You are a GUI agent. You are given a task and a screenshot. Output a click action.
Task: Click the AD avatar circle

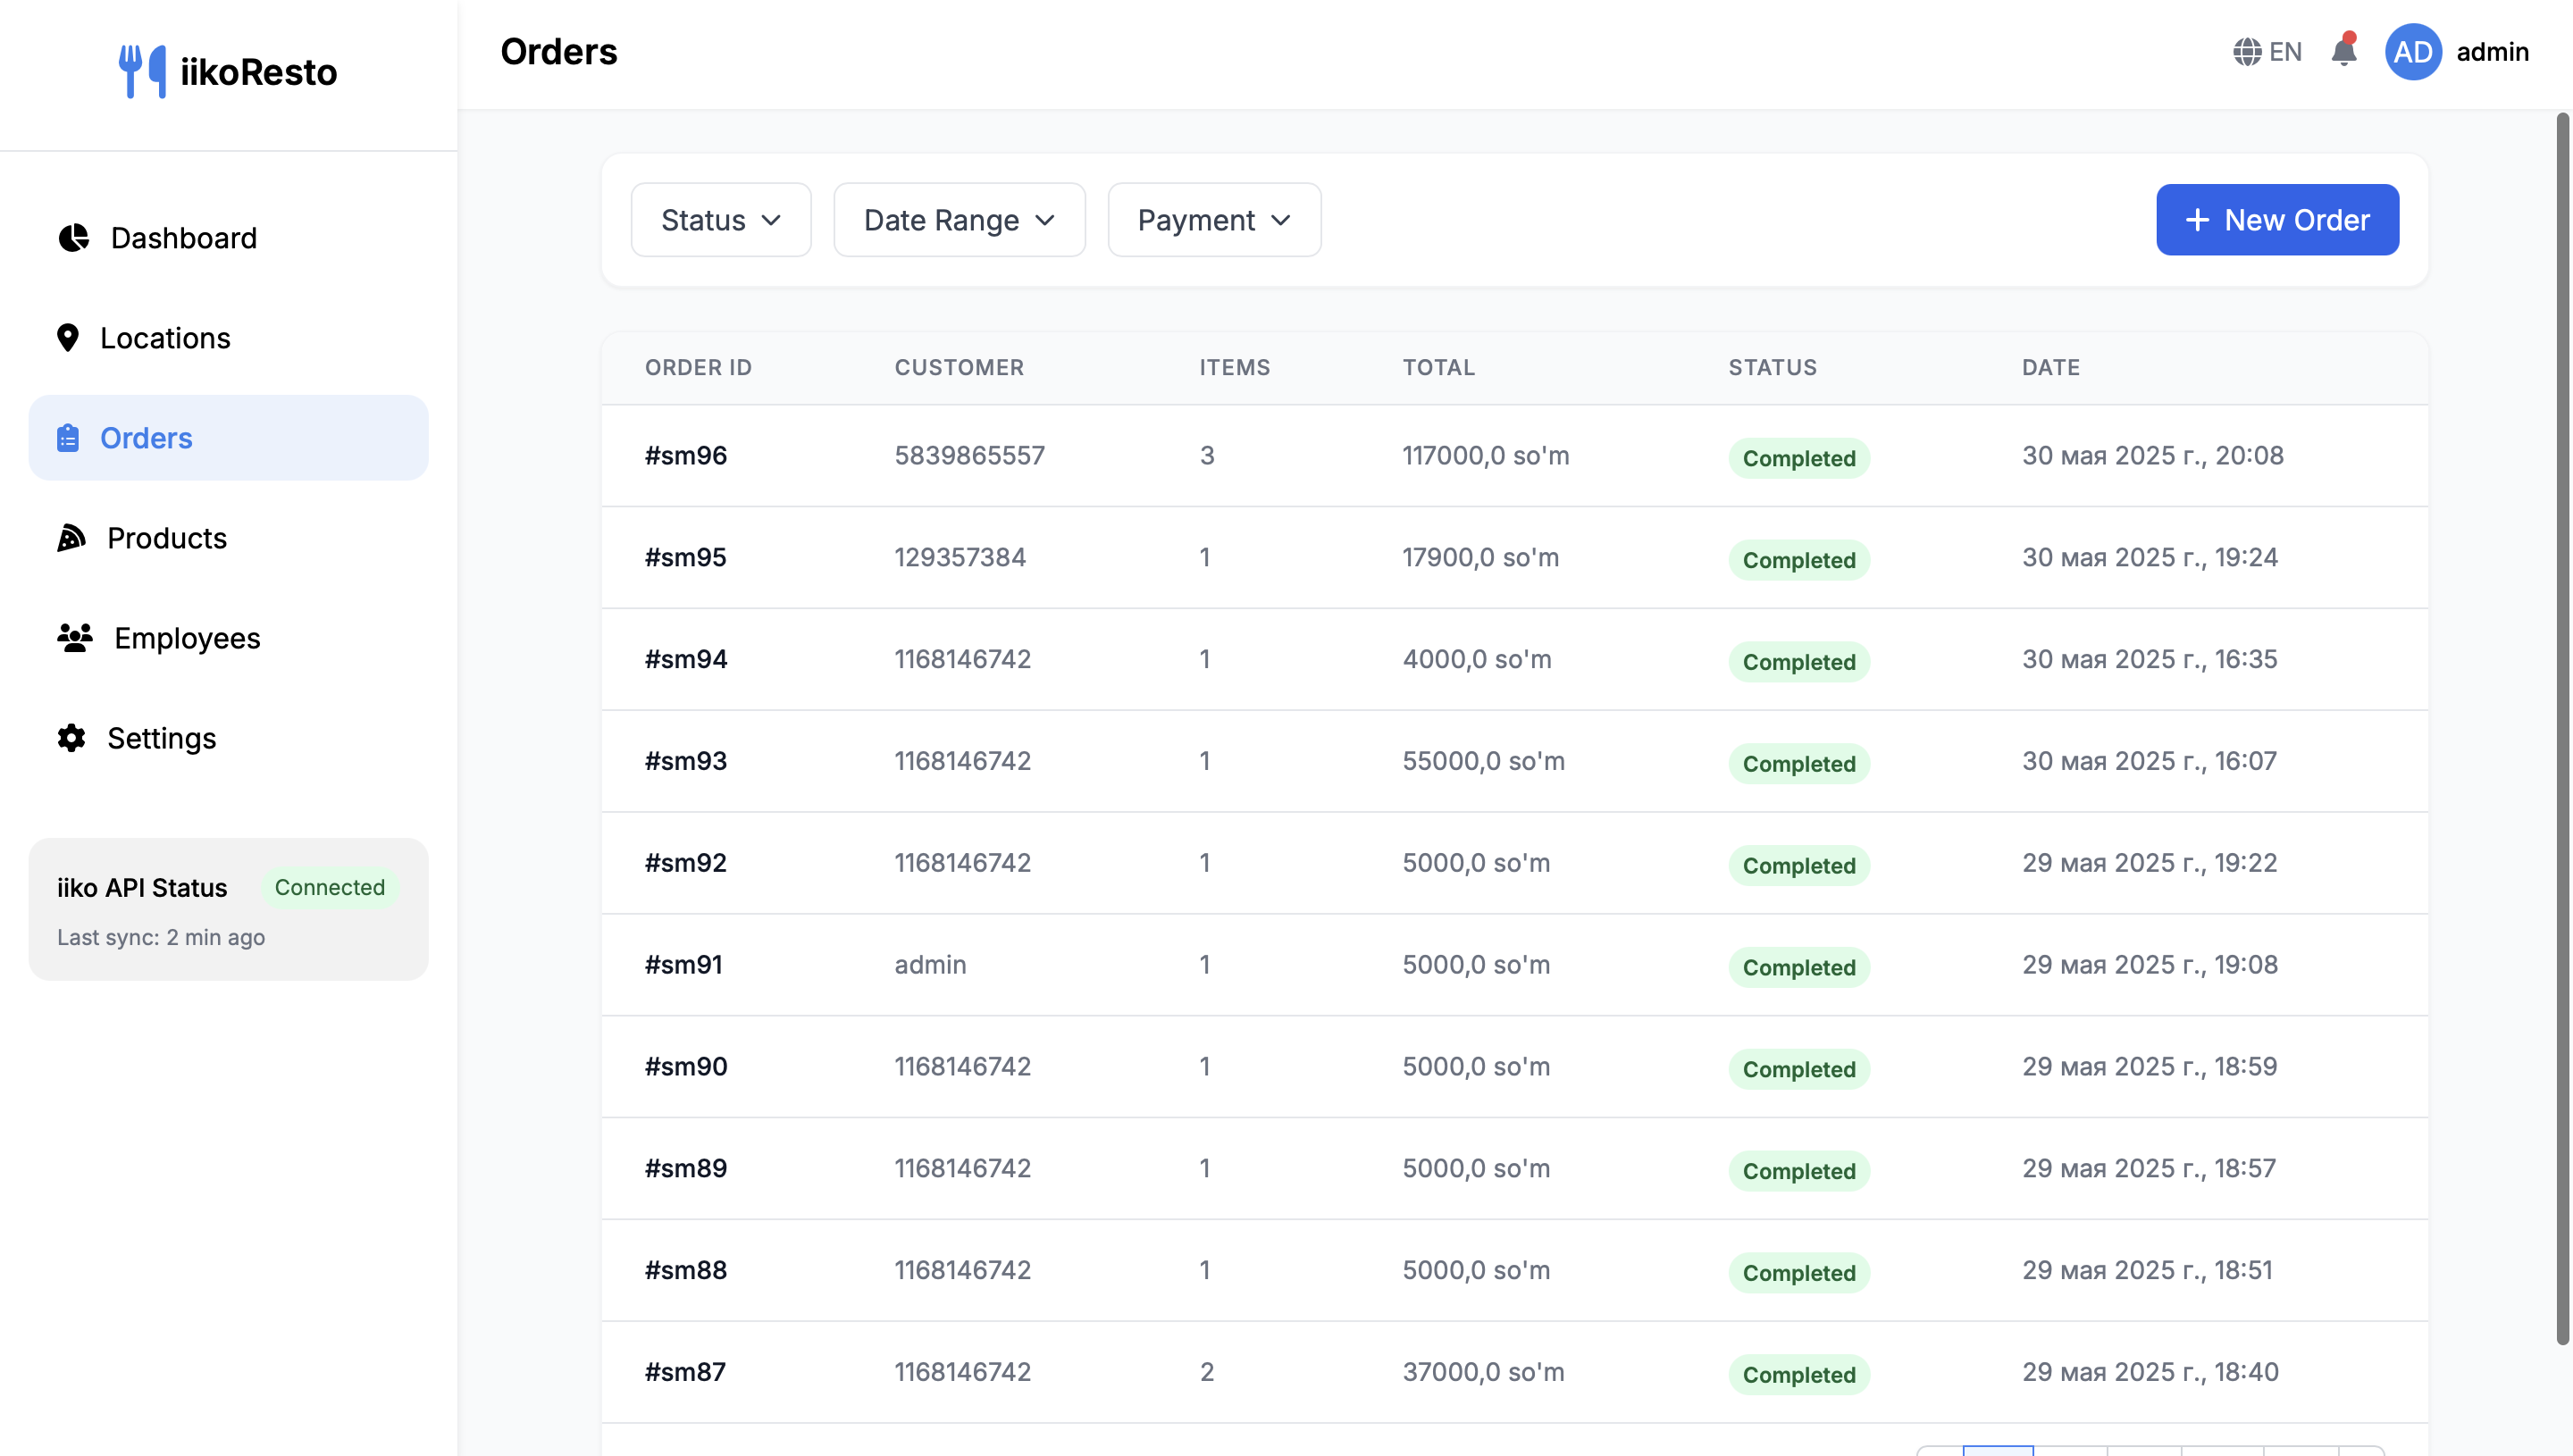pyautogui.click(x=2413, y=51)
